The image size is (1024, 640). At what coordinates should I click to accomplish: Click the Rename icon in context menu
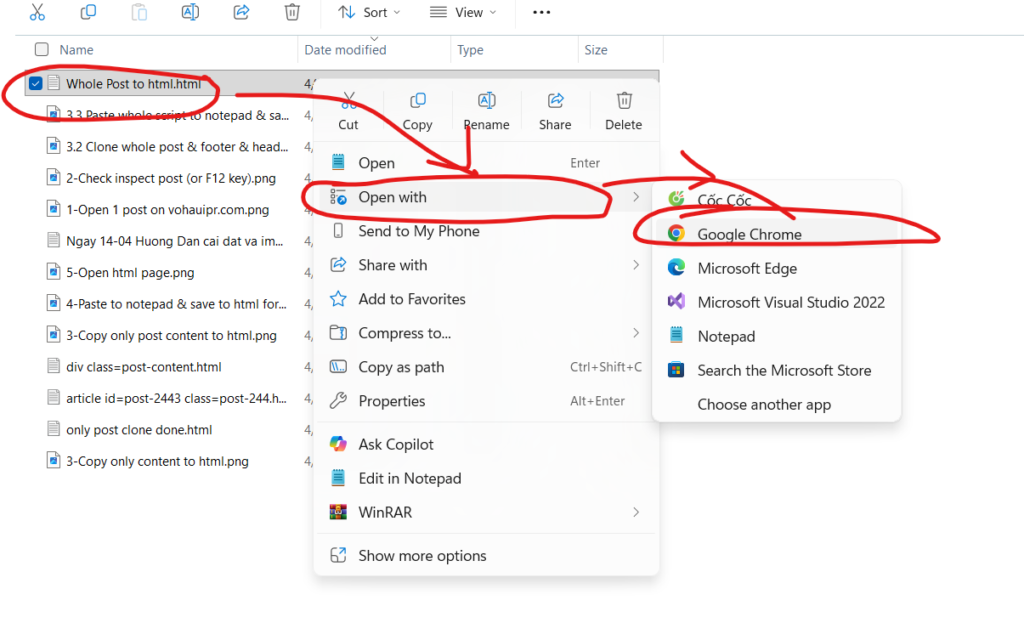(x=486, y=101)
